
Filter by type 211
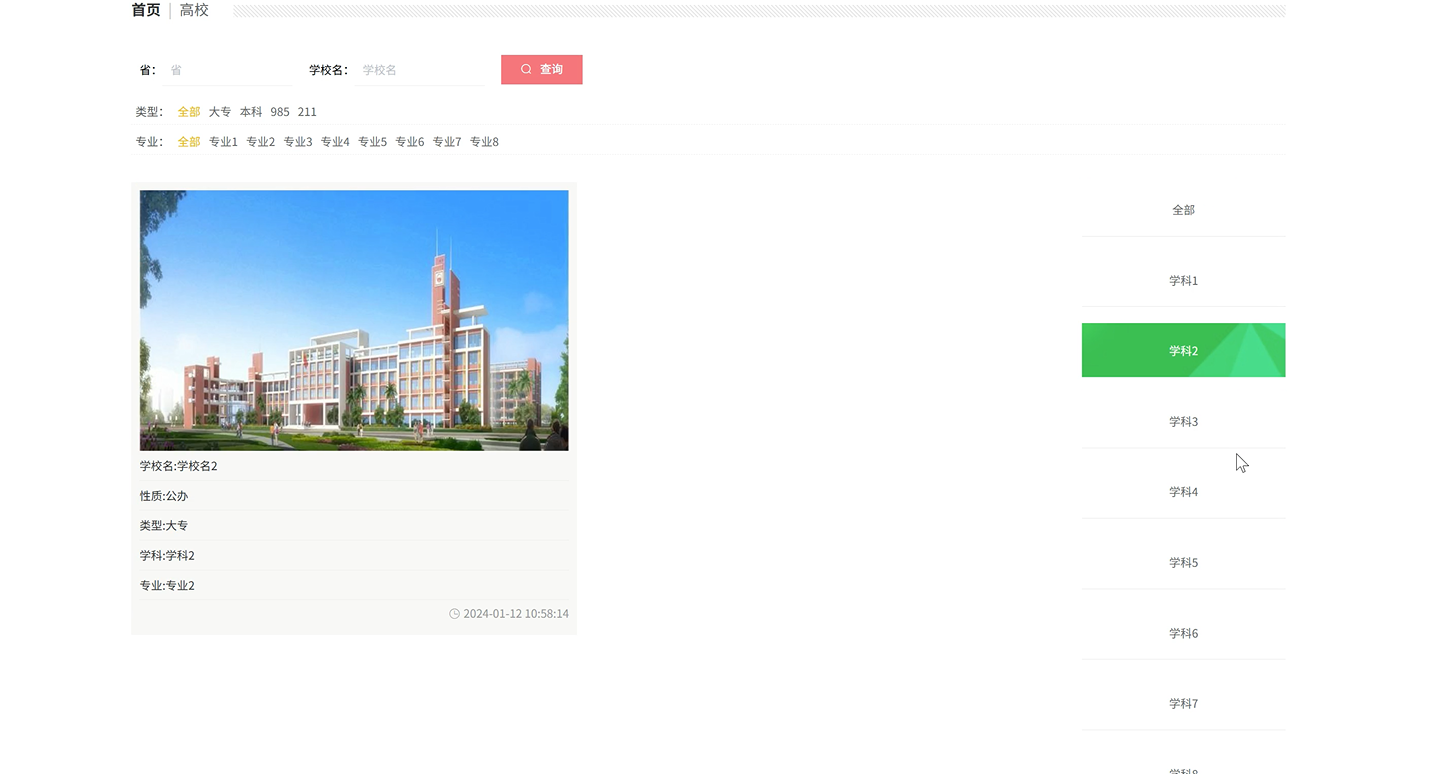pyautogui.click(x=307, y=112)
